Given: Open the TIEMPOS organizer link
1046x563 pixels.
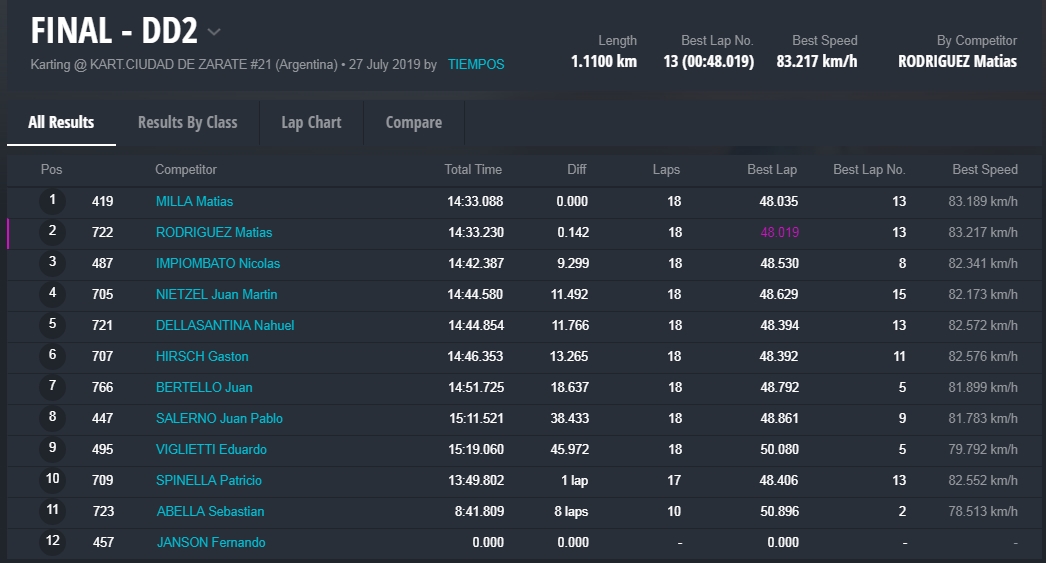Looking at the screenshot, I should [476, 64].
